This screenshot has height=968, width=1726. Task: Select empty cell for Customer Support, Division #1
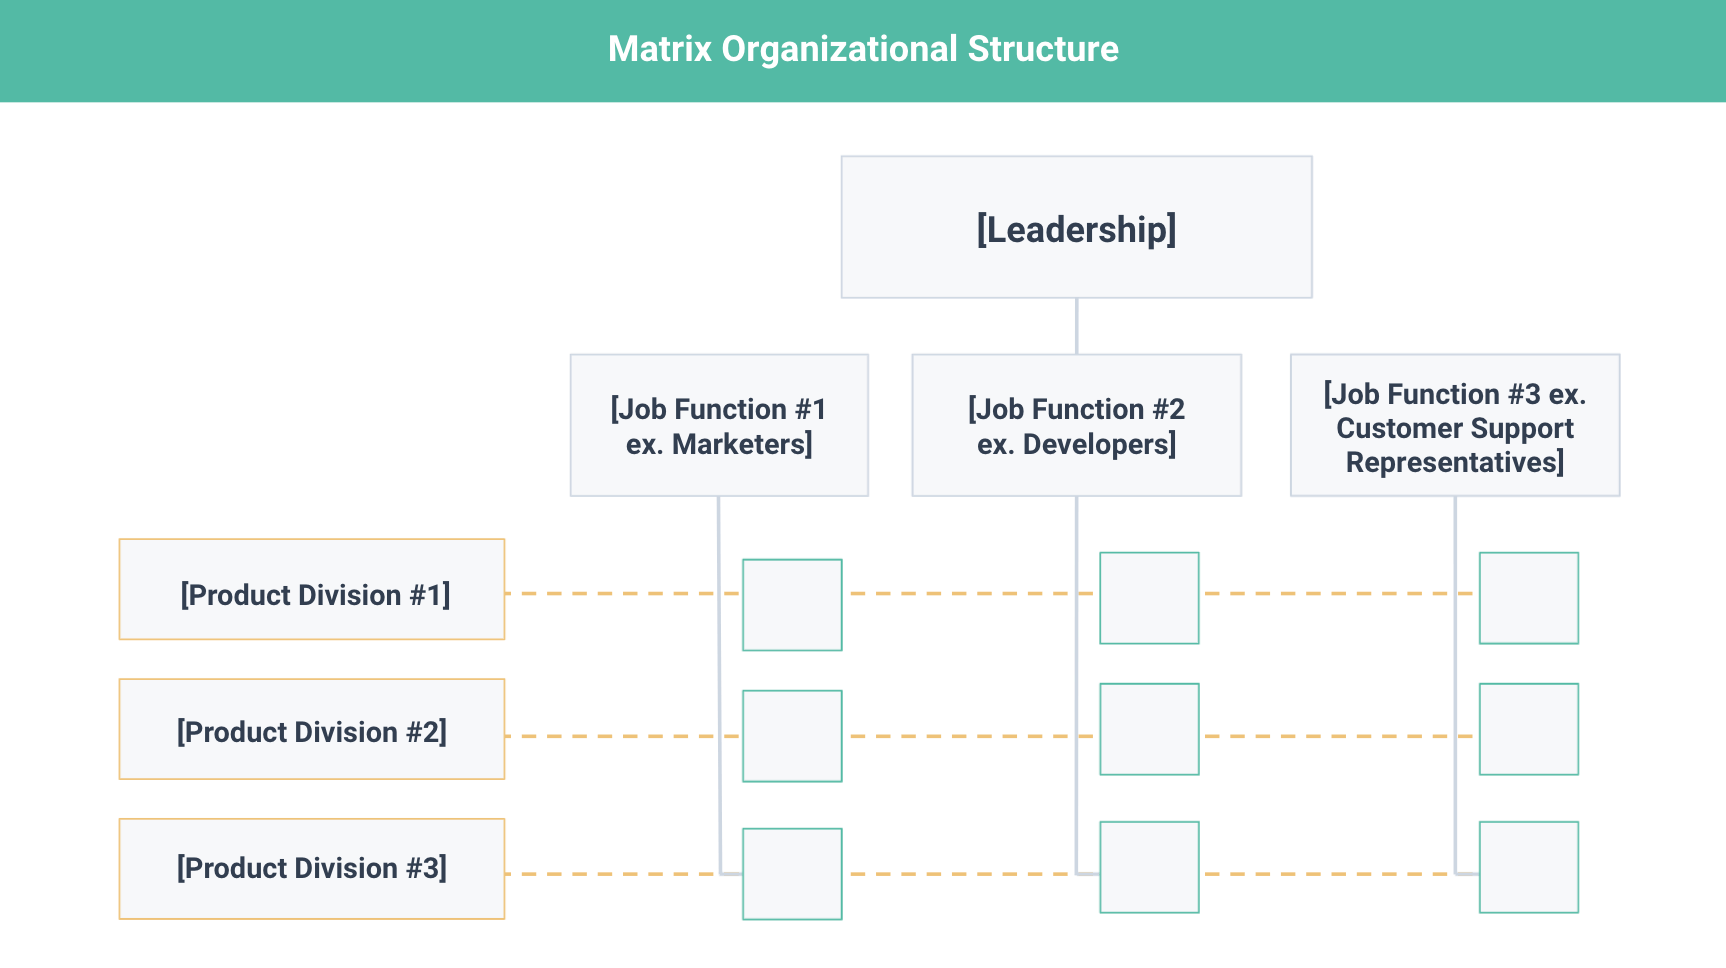[1529, 598]
